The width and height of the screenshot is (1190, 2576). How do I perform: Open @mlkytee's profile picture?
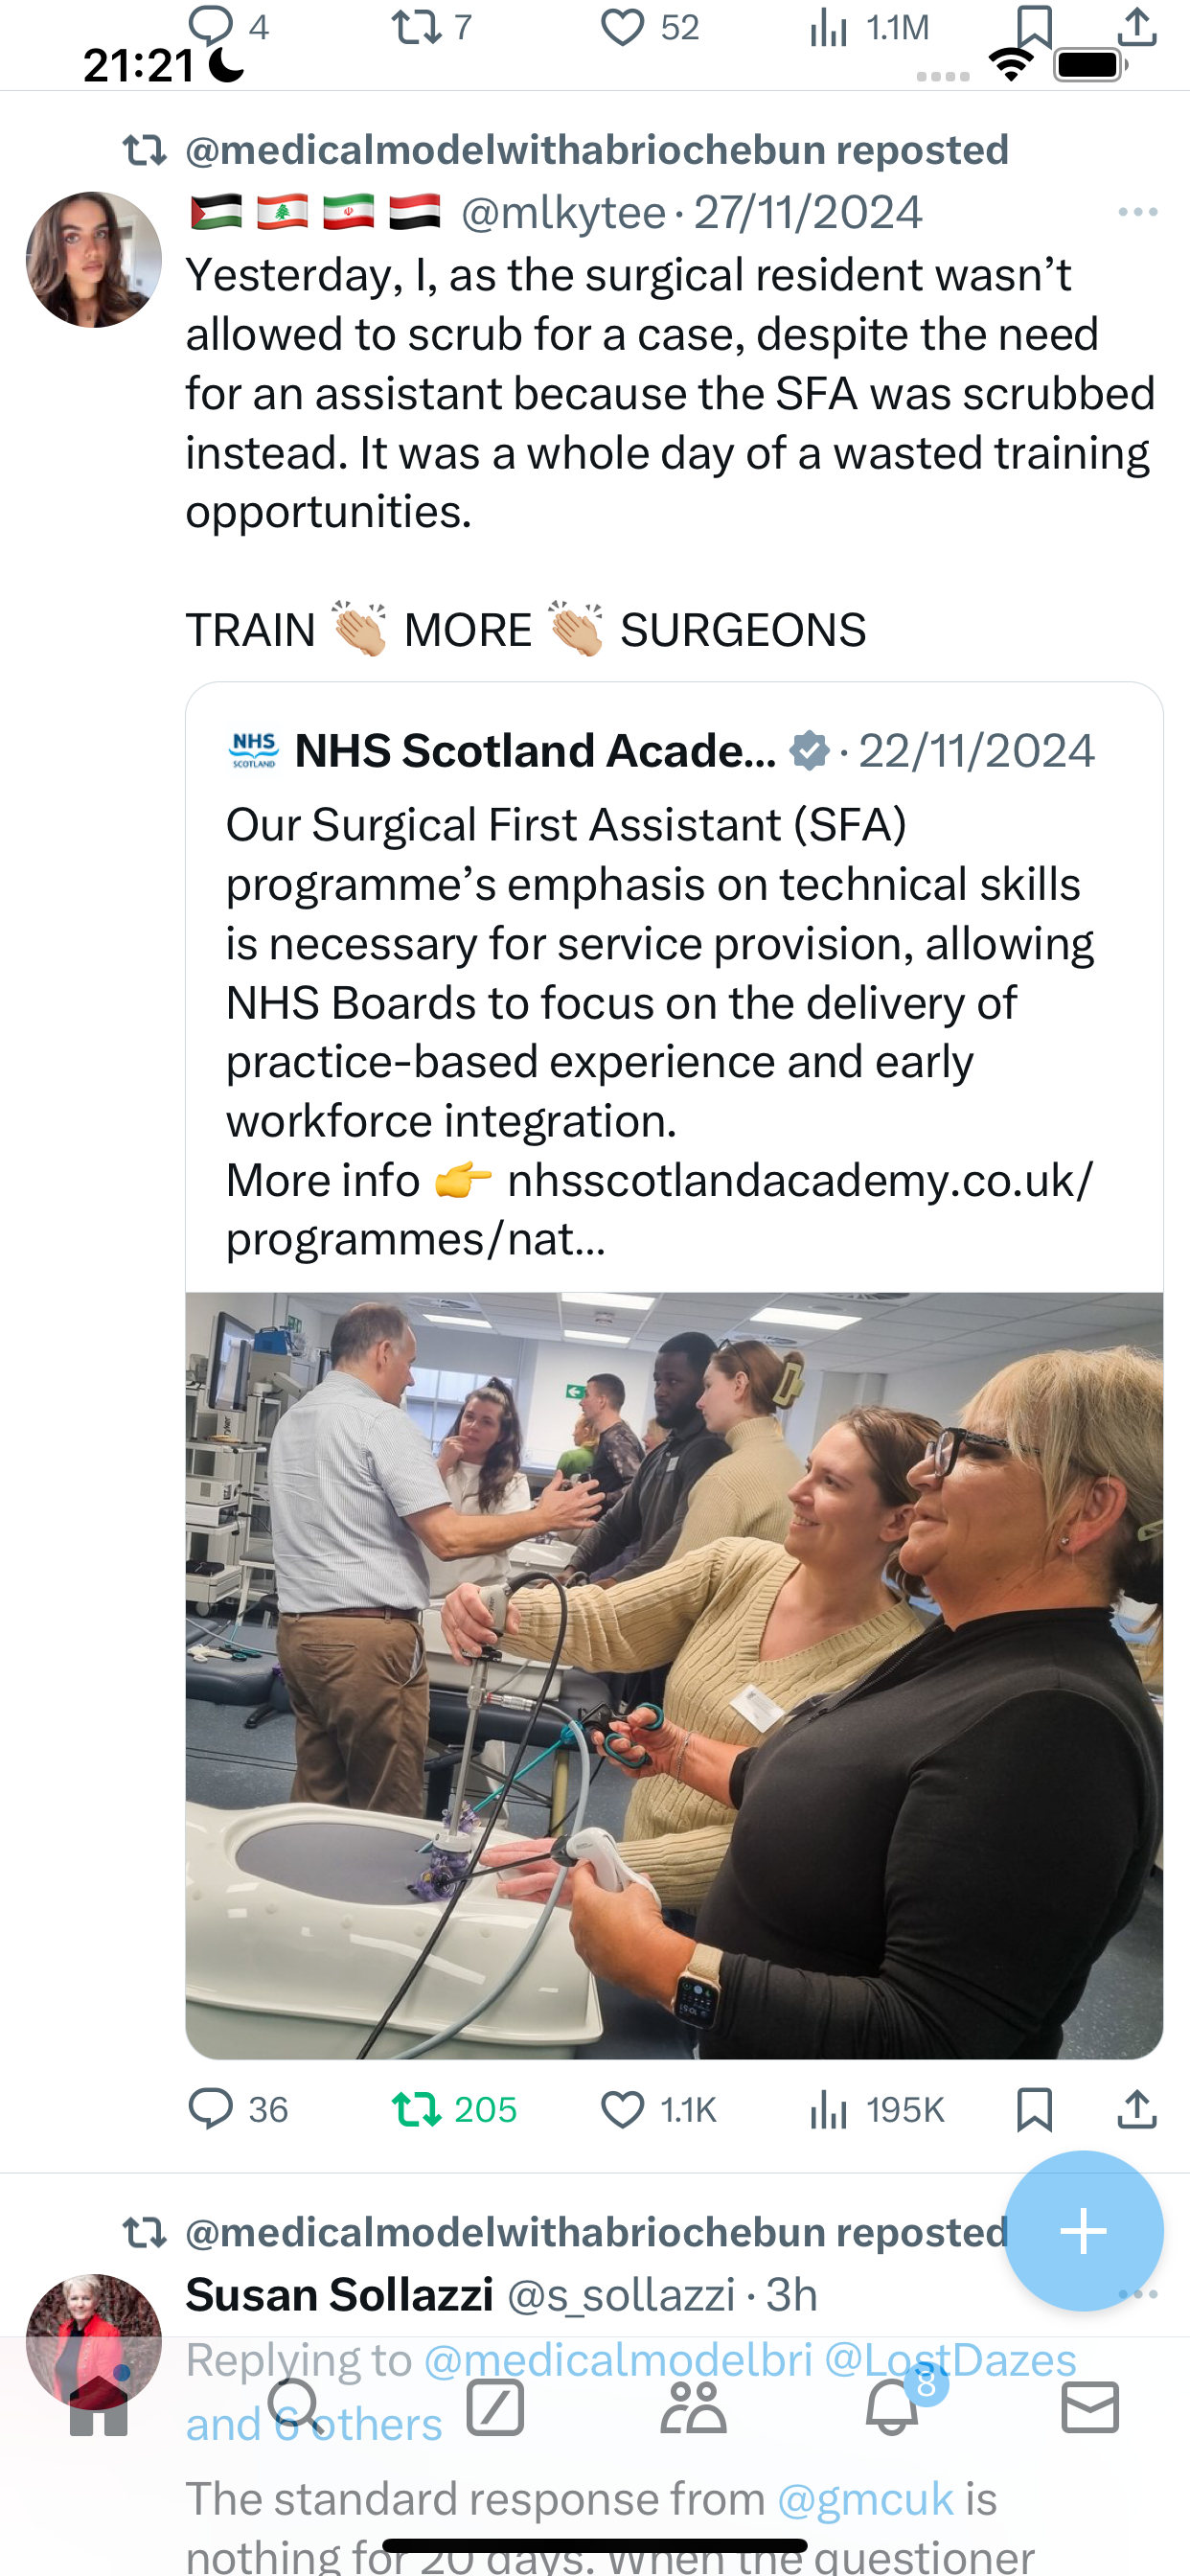click(94, 260)
